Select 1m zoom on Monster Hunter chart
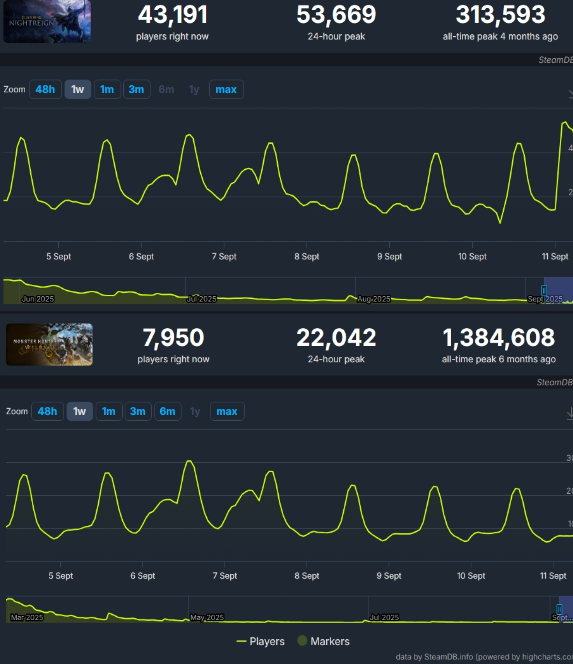Image resolution: width=573 pixels, height=664 pixels. 109,411
